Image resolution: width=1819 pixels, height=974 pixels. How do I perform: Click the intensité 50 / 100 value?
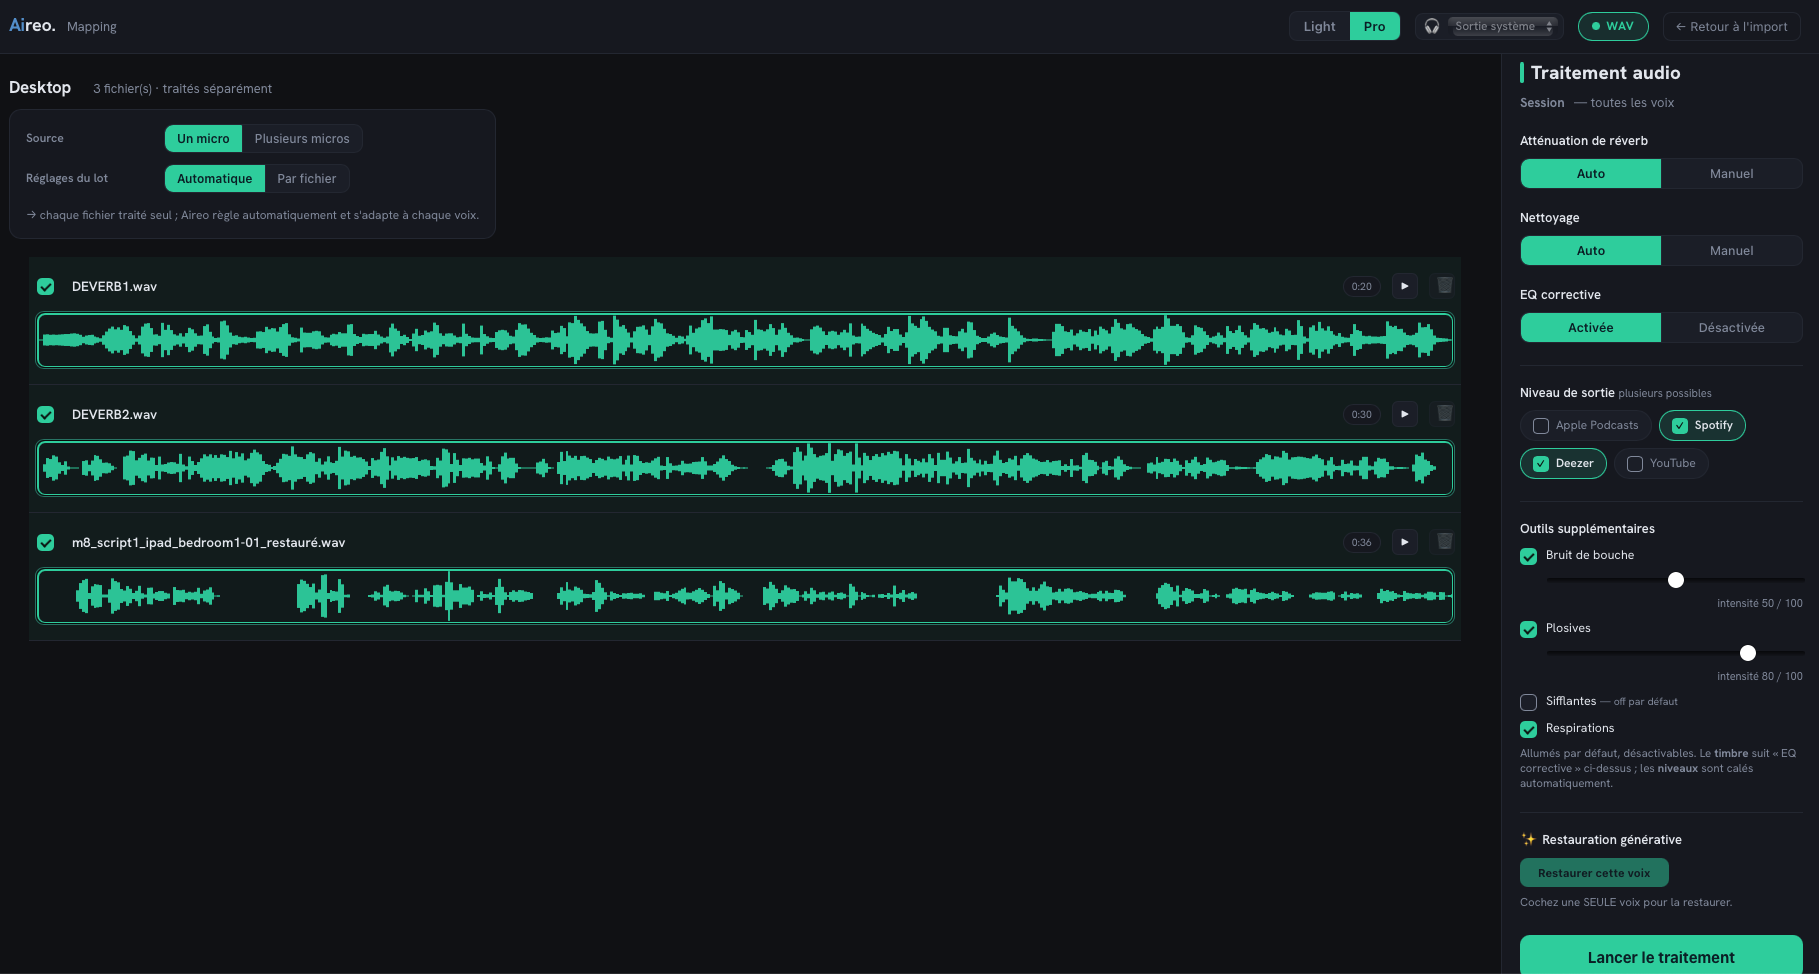pyautogui.click(x=1760, y=603)
